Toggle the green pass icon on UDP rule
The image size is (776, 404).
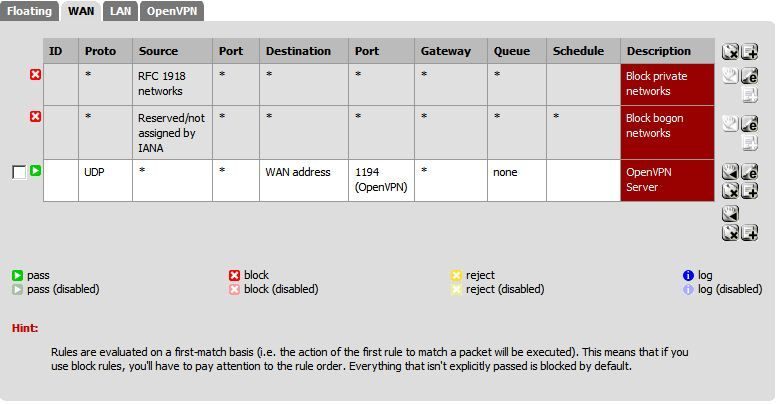pyautogui.click(x=35, y=171)
